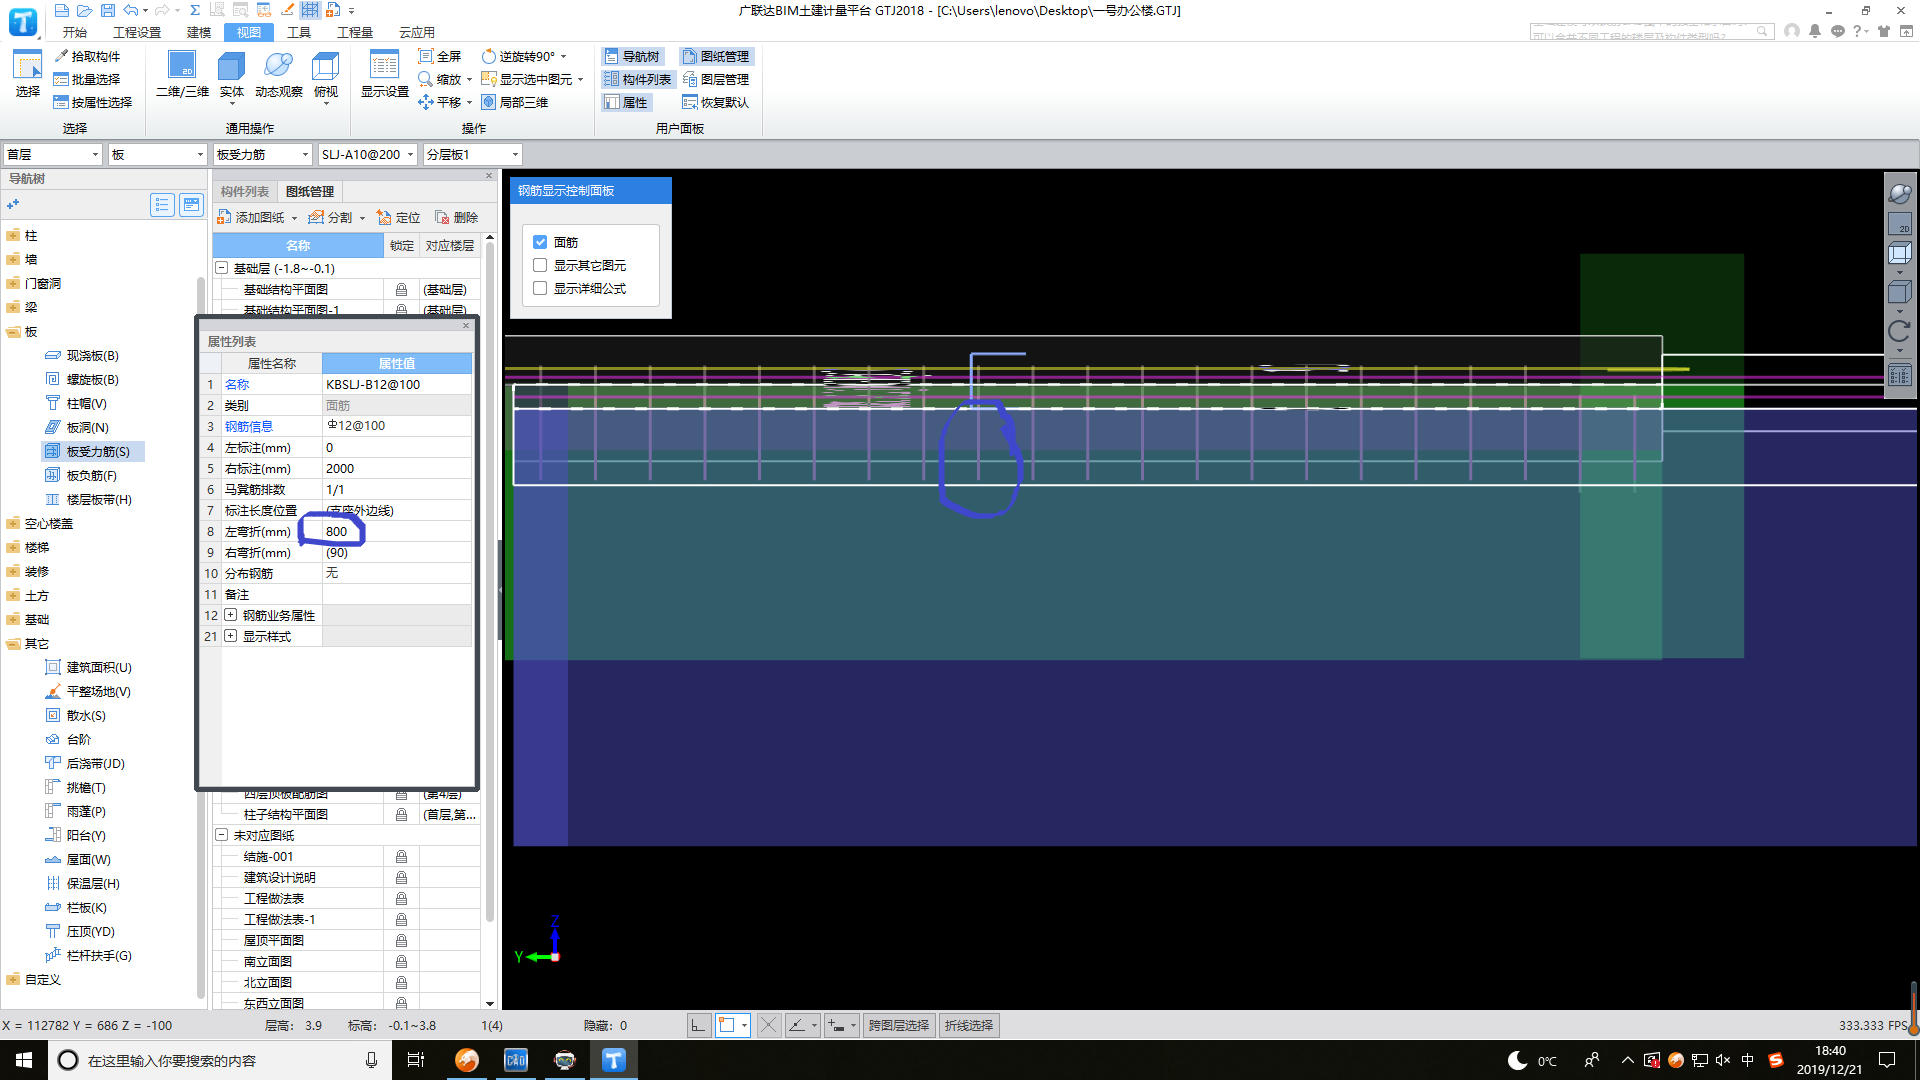The width and height of the screenshot is (1920, 1080).
Task: Switch 二维/三维 view mode
Action: click(x=182, y=75)
